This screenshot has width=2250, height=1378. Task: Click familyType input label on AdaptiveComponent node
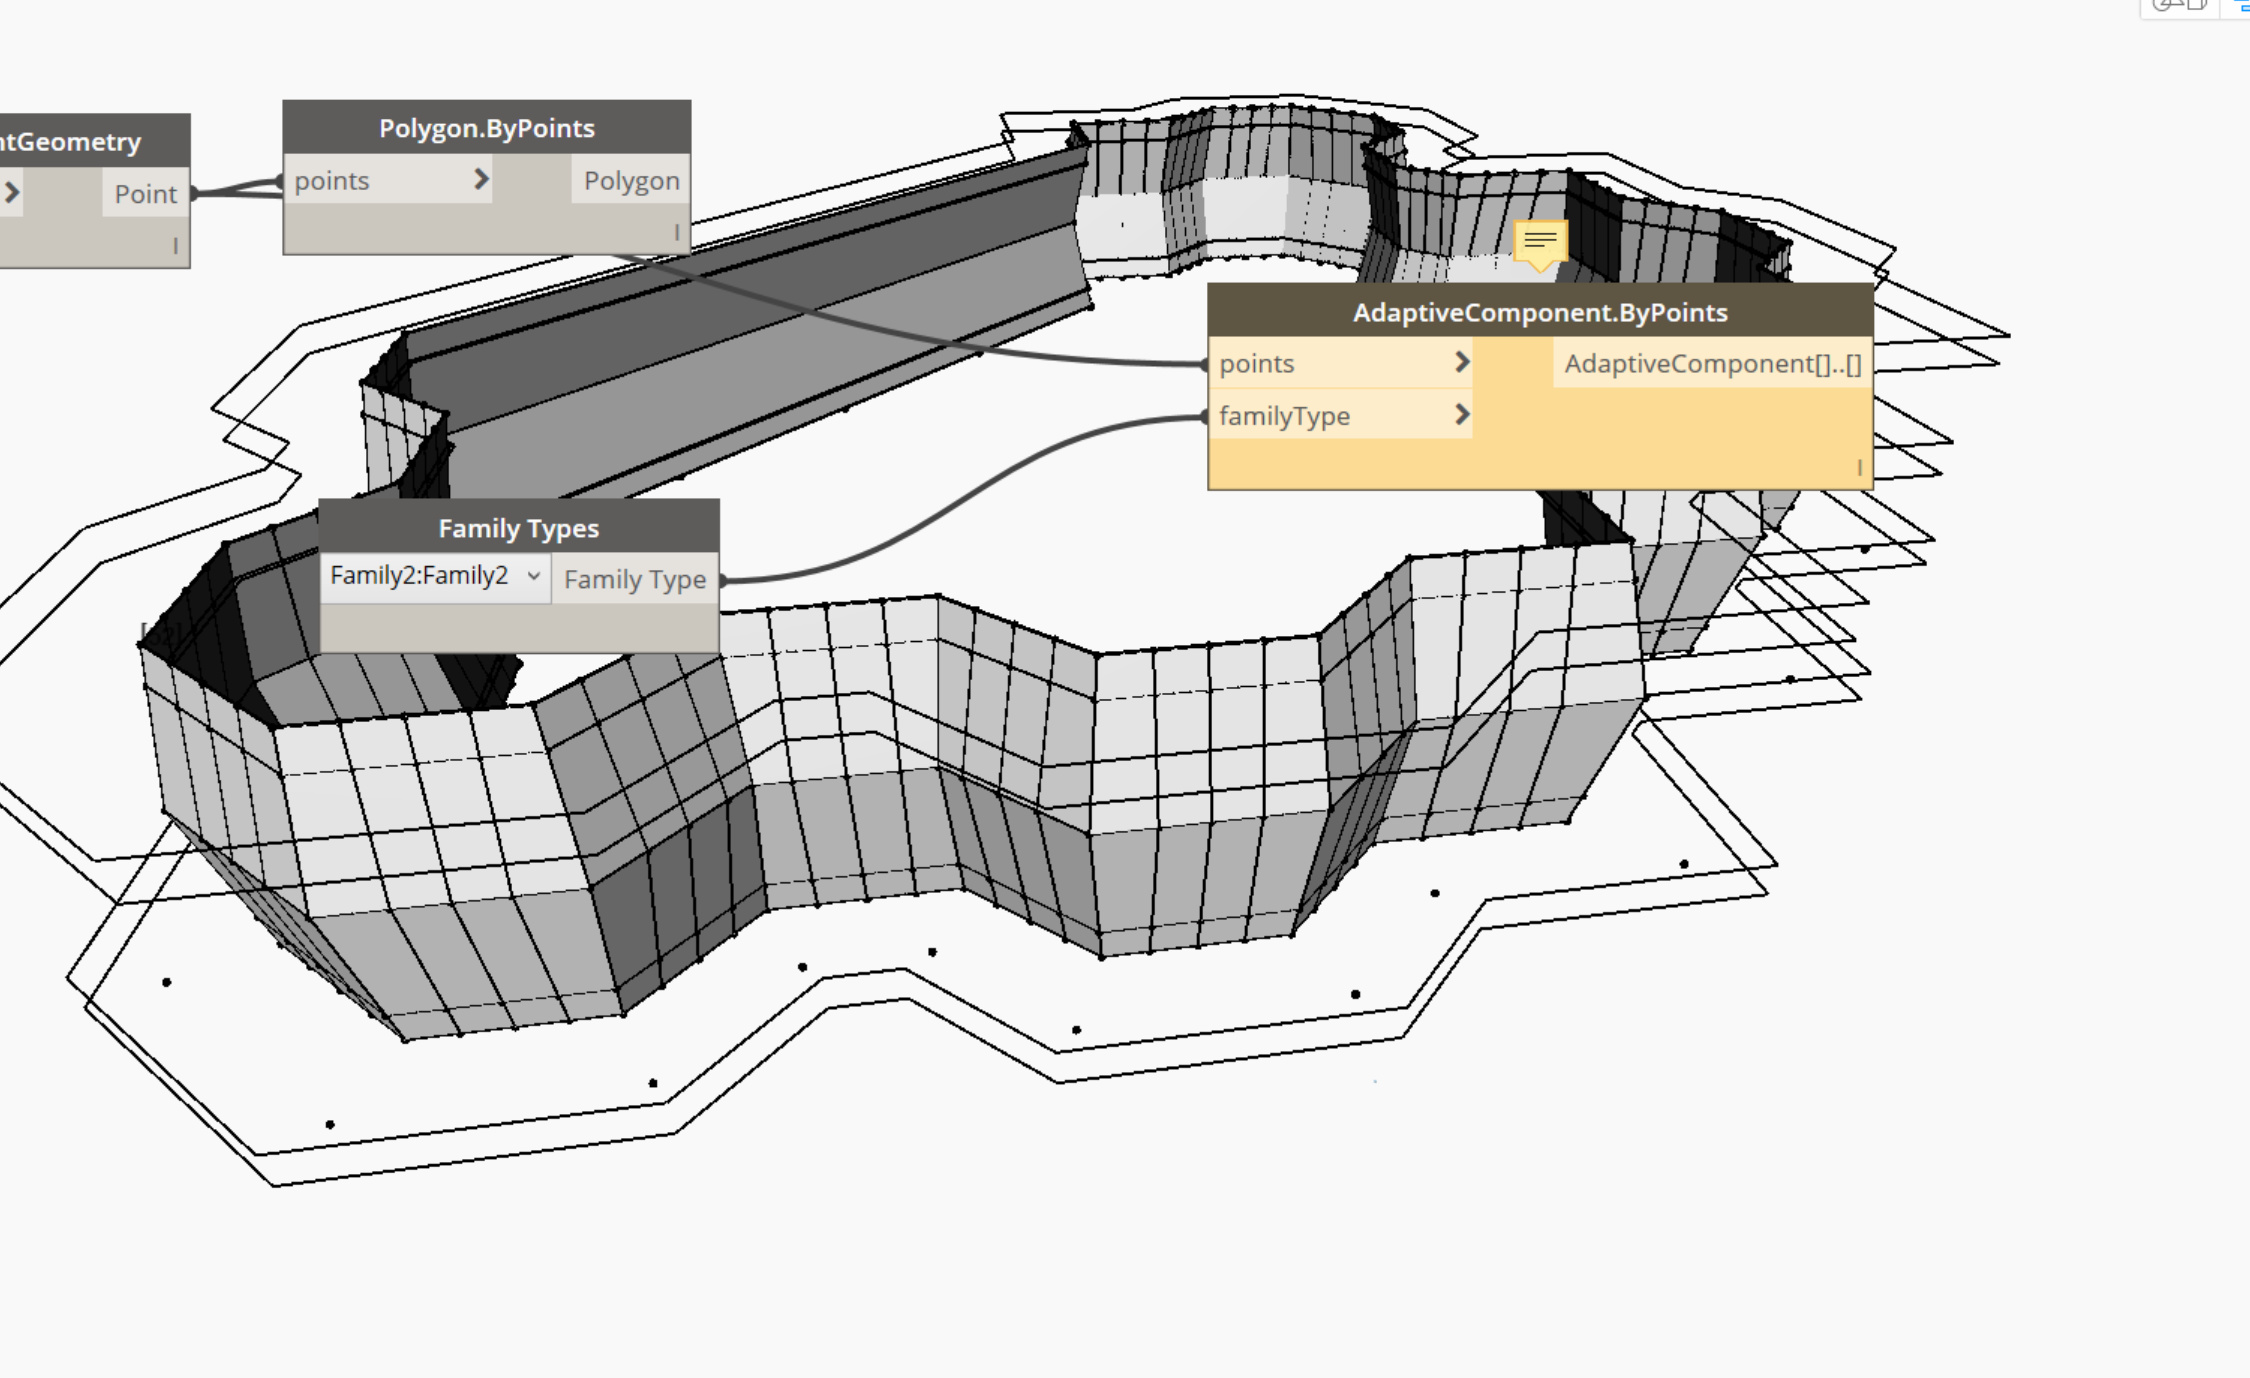click(1284, 416)
